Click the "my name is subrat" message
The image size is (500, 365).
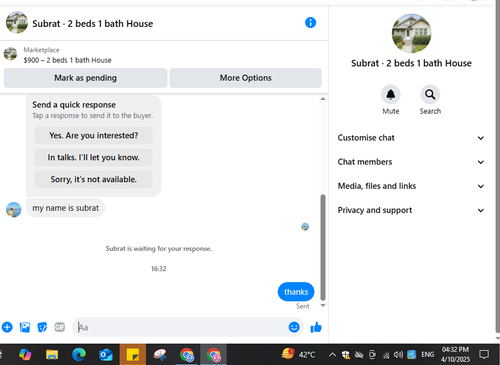(x=65, y=208)
